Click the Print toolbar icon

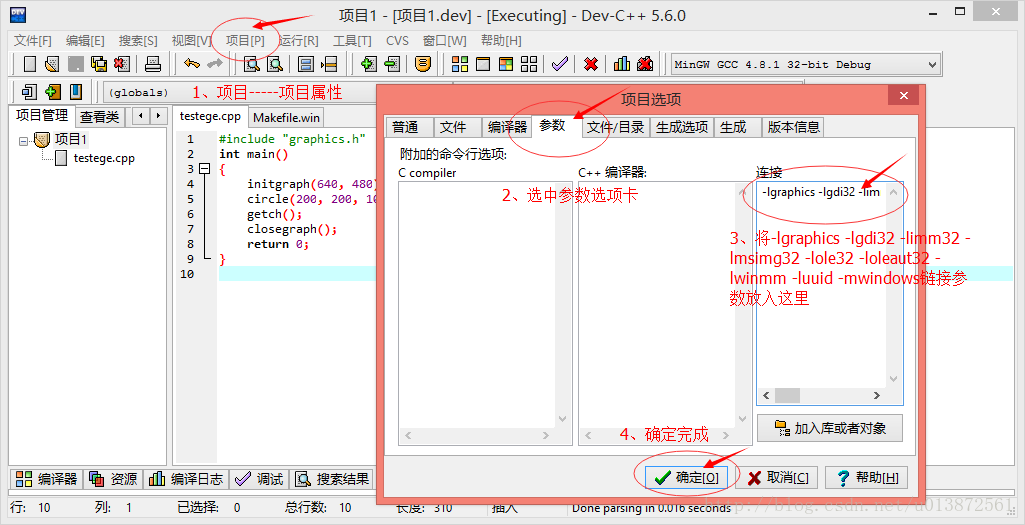[x=152, y=63]
